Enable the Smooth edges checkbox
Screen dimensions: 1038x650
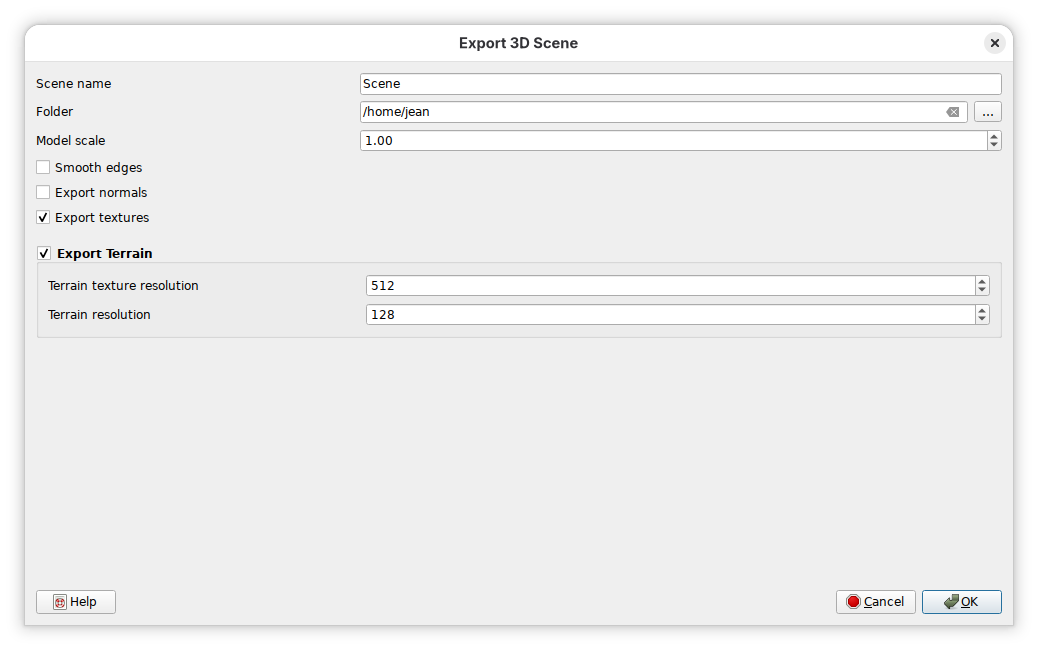(x=43, y=168)
